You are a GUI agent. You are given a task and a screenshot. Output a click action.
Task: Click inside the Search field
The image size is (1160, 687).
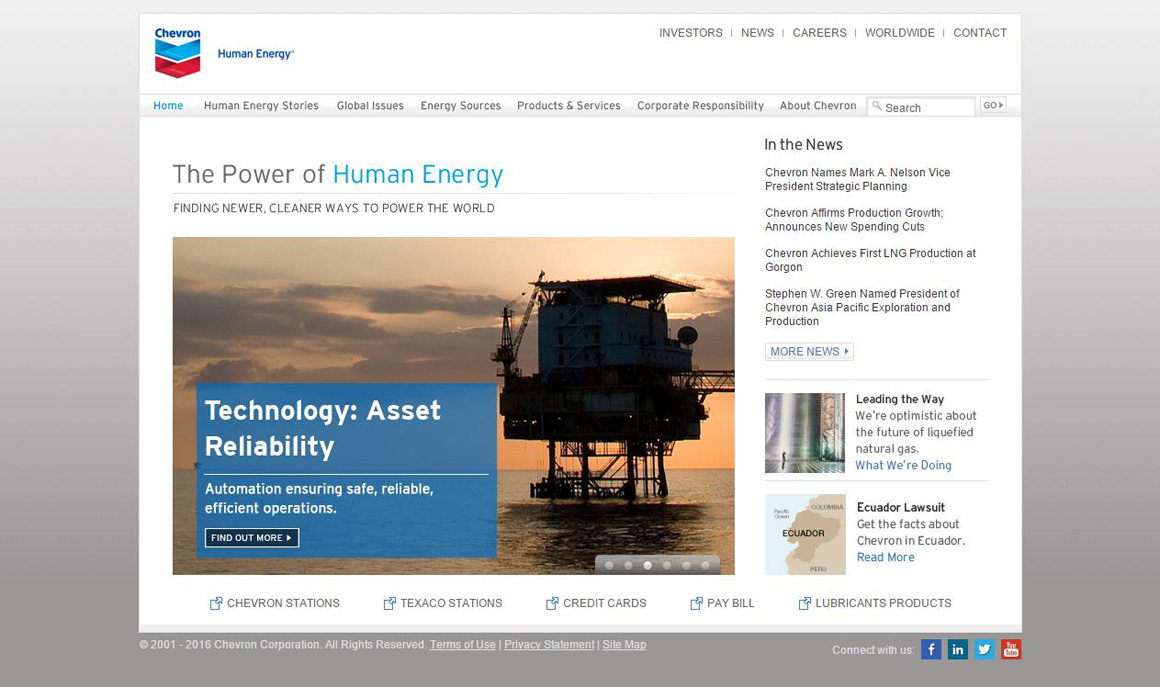click(x=921, y=106)
